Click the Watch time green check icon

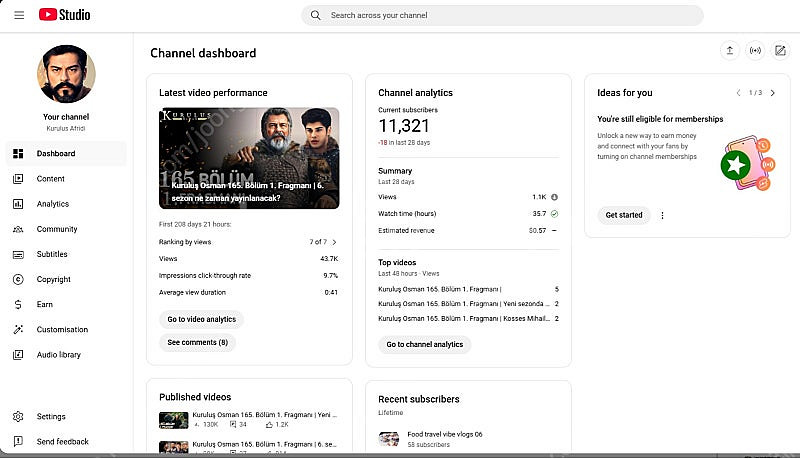[555, 214]
